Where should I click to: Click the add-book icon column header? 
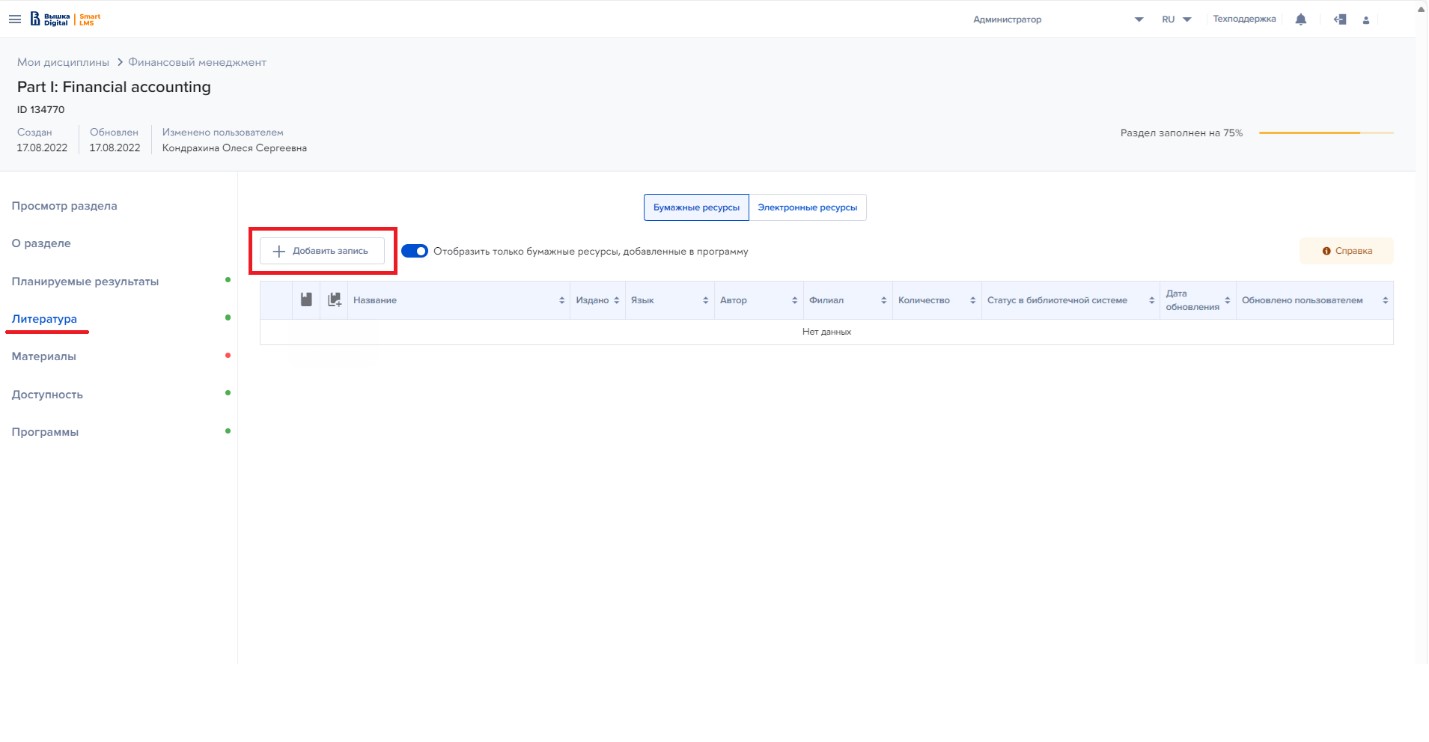[334, 300]
